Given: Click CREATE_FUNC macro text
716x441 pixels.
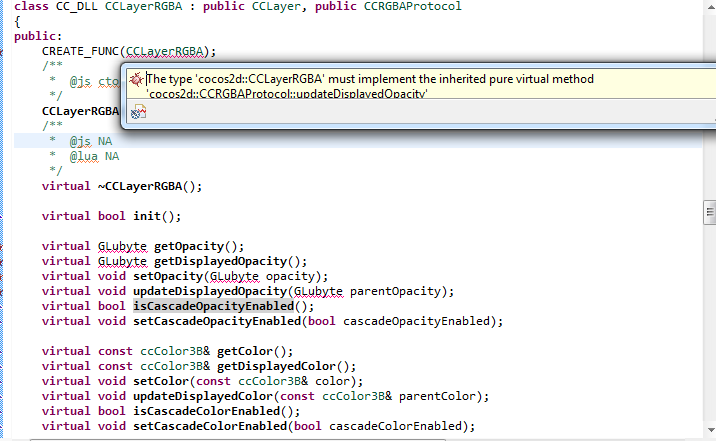Looking at the screenshot, I should (x=80, y=51).
